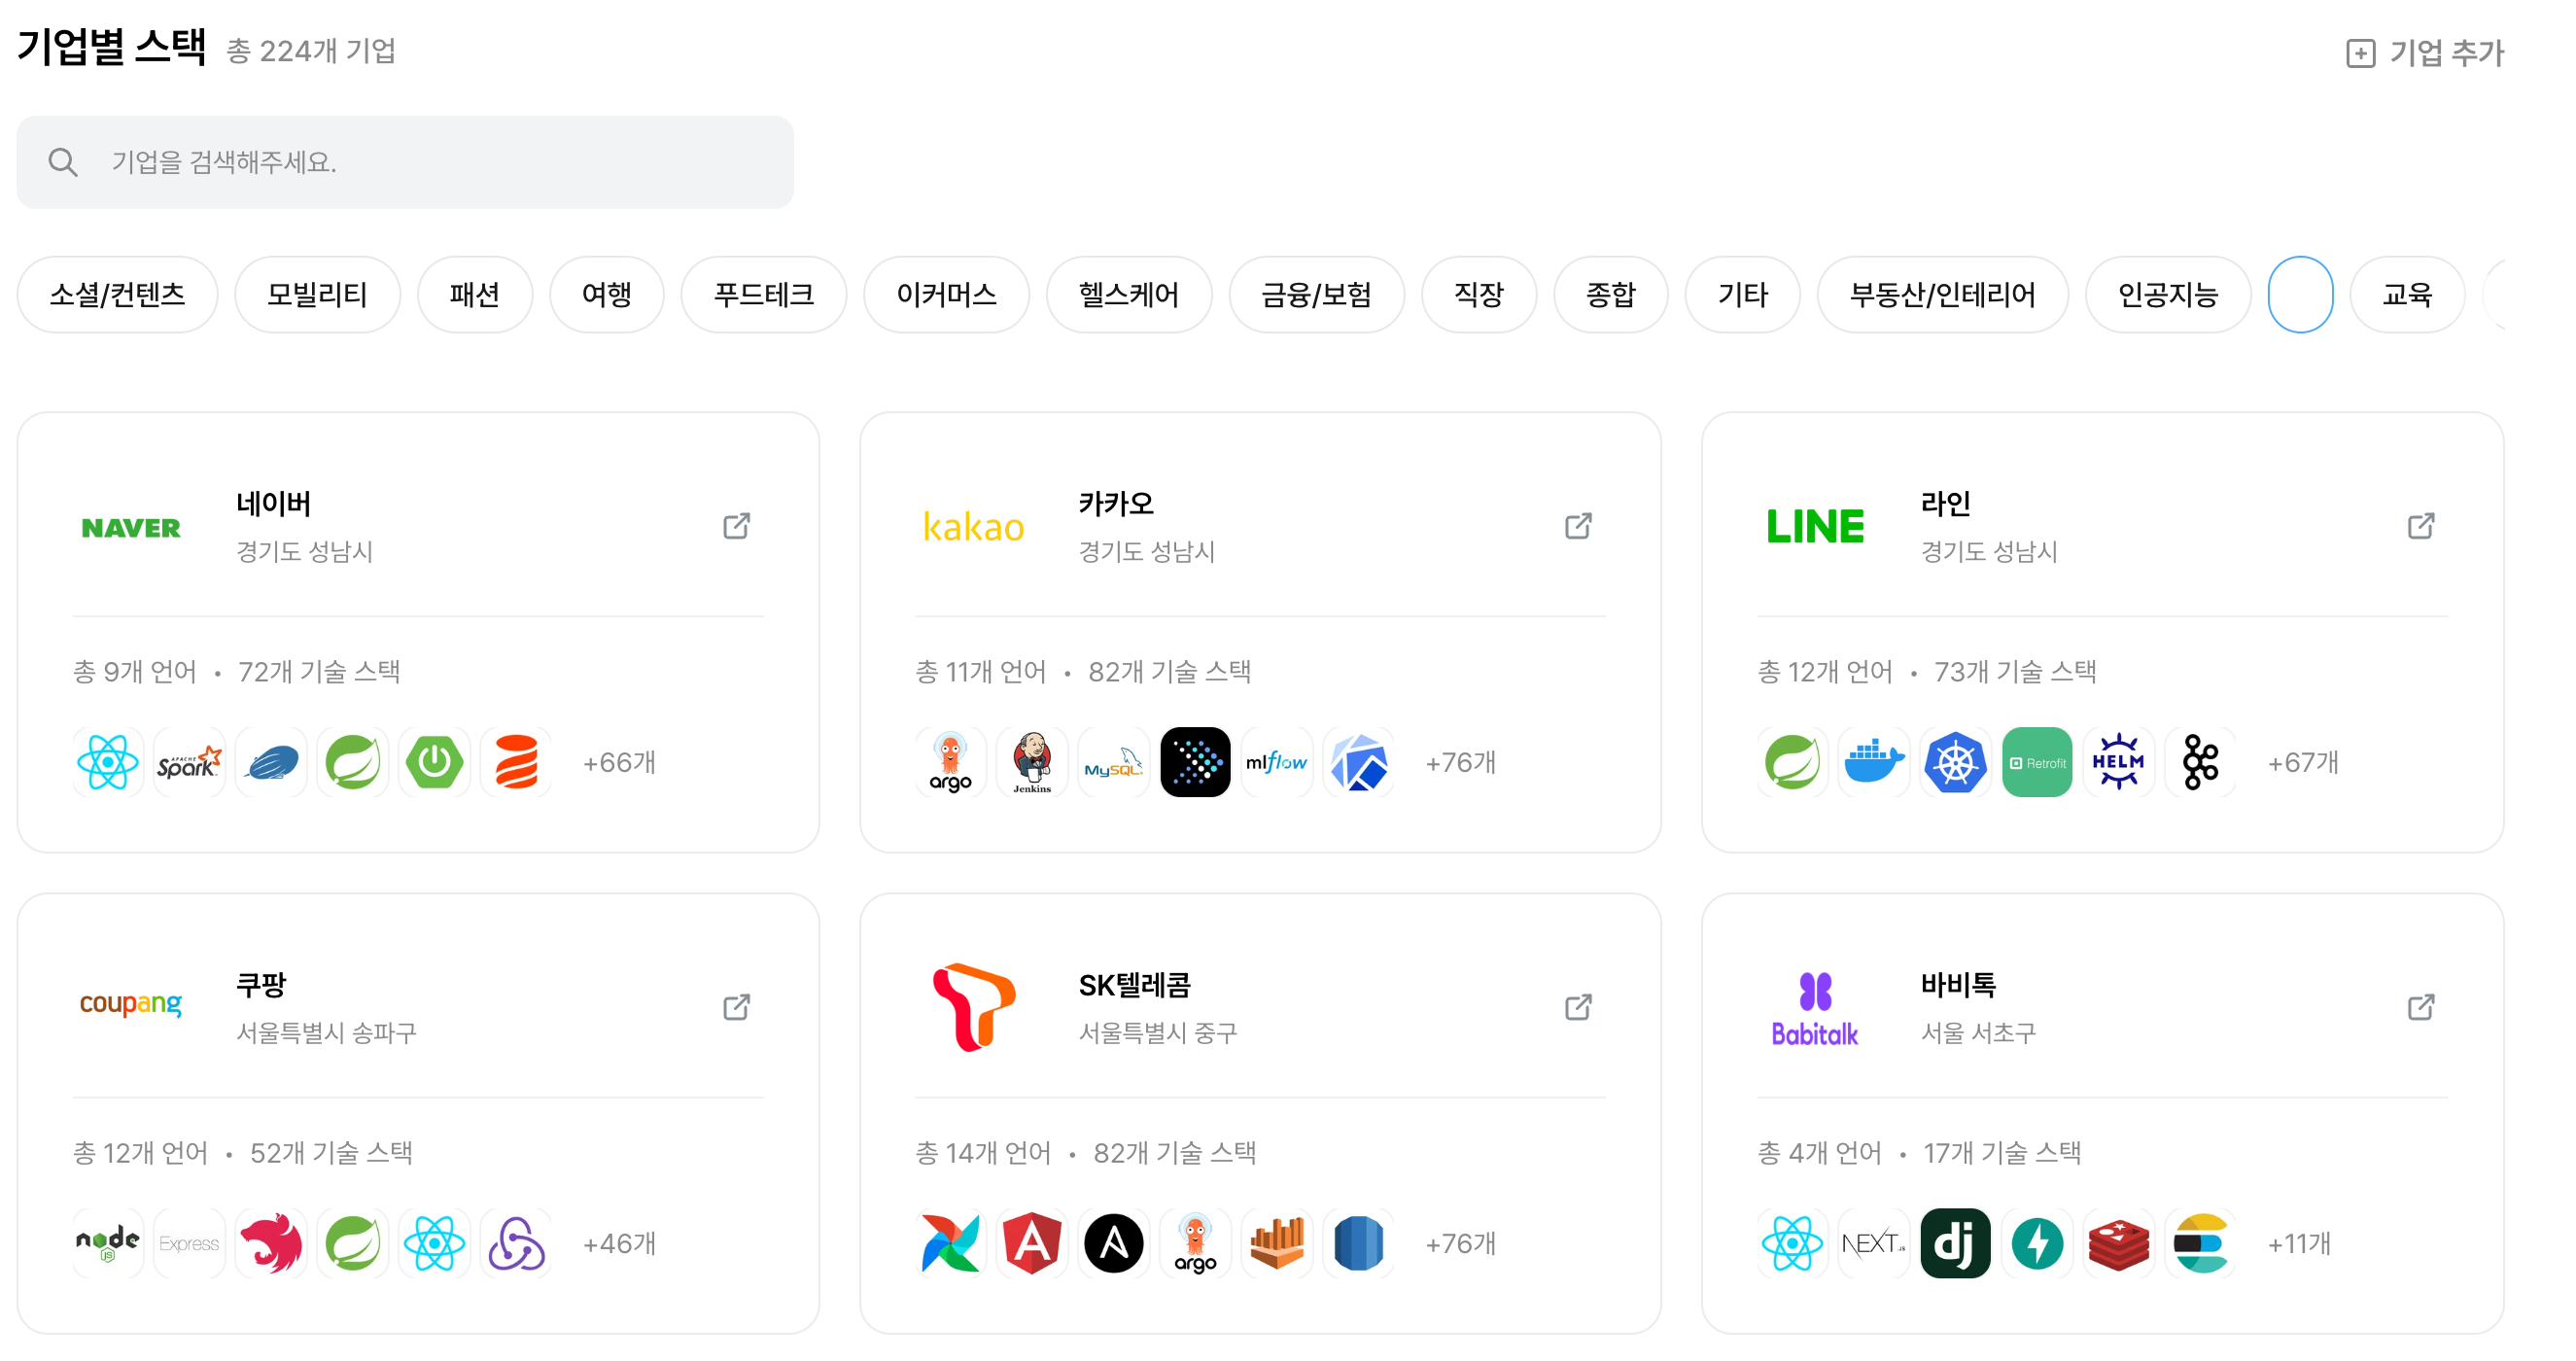
Task: Click the Redux icon in Coupang card
Action: (516, 1243)
